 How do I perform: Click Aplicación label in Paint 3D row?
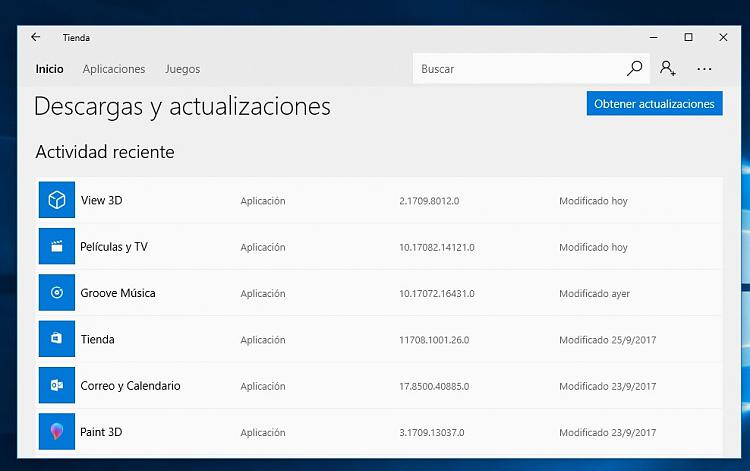(263, 433)
